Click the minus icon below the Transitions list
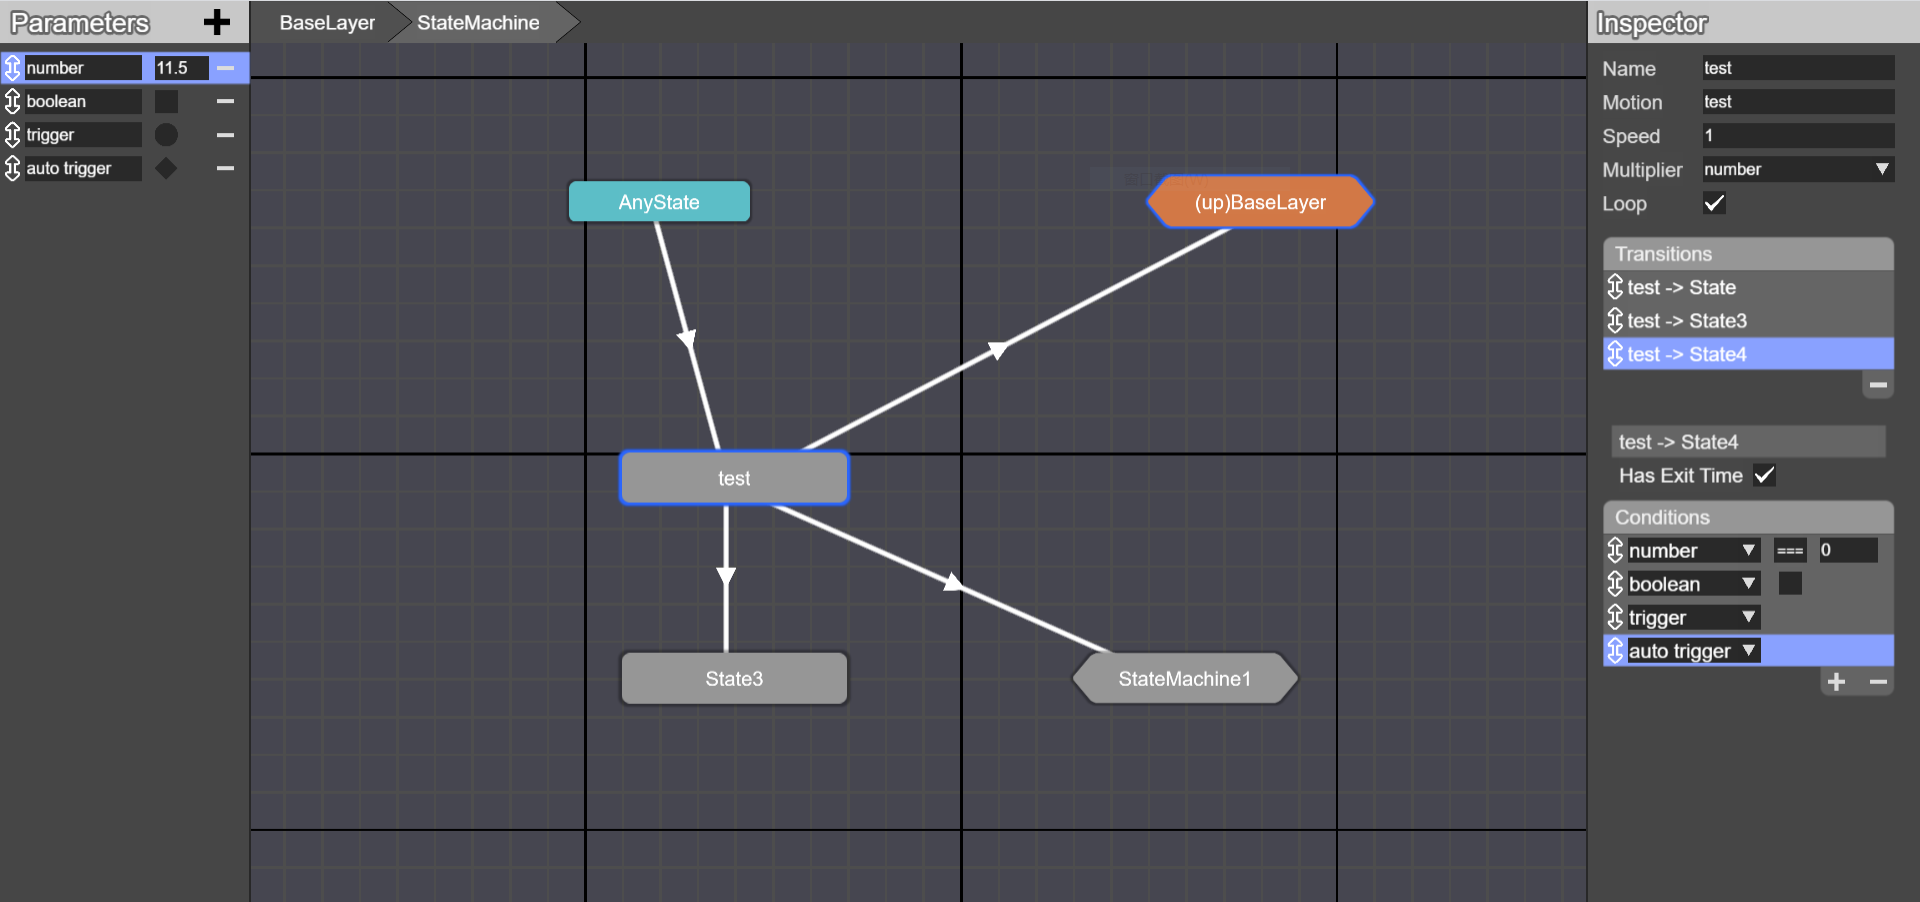Screen dimensions: 1920x902 (x=1877, y=384)
